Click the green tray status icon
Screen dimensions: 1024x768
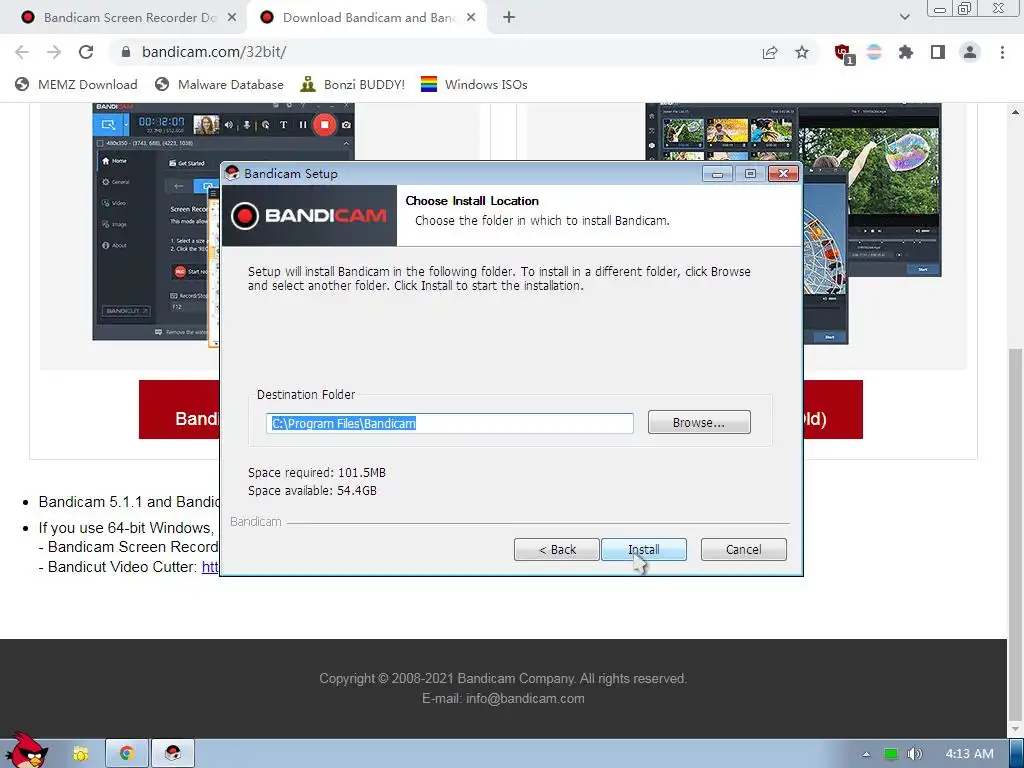tap(890, 754)
